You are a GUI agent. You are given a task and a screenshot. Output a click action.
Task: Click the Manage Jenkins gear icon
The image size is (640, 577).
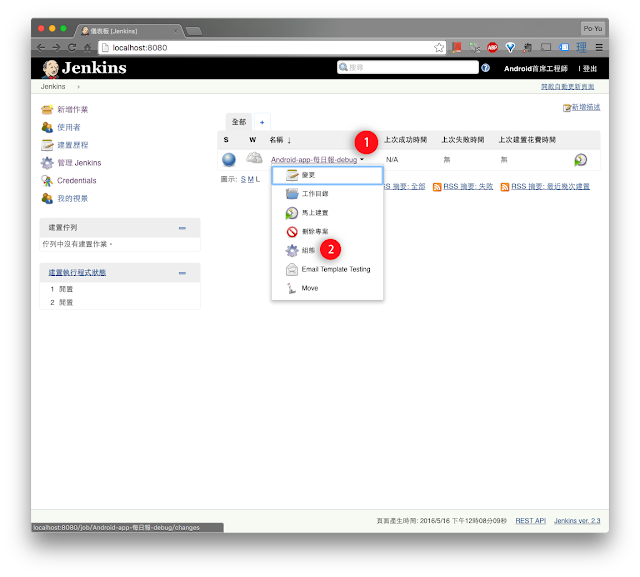(47, 163)
